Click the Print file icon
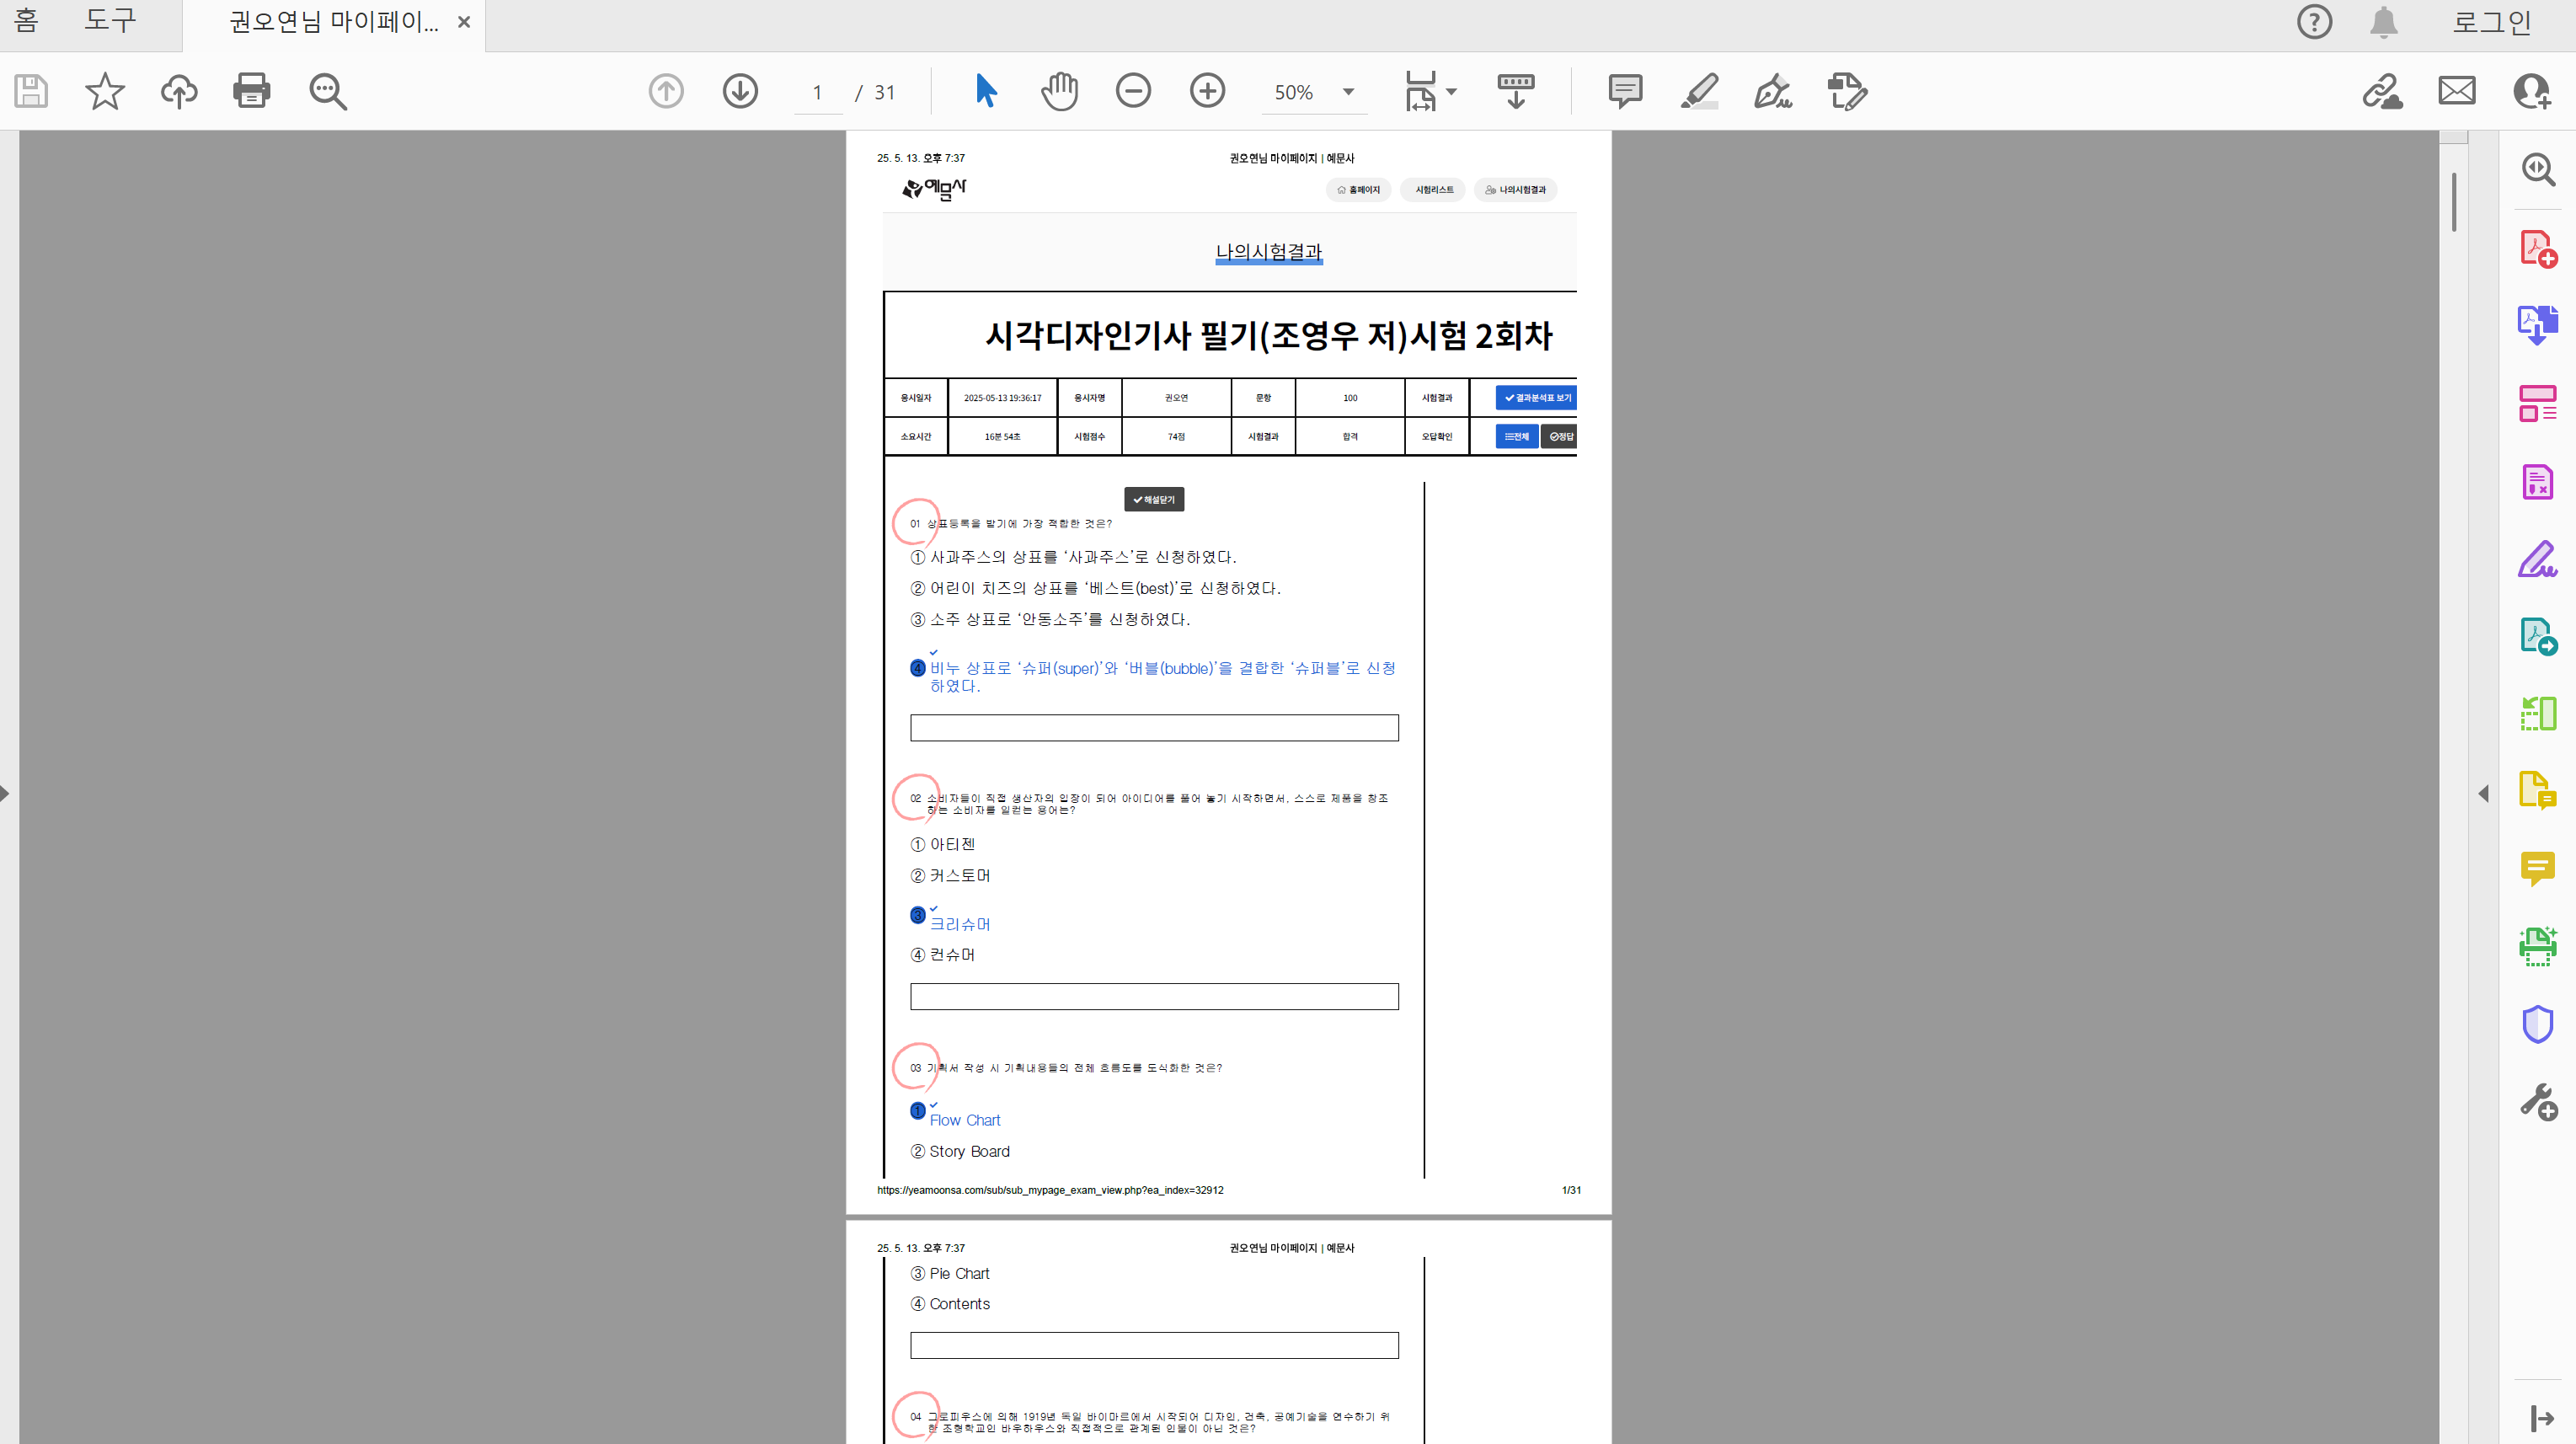 click(251, 91)
